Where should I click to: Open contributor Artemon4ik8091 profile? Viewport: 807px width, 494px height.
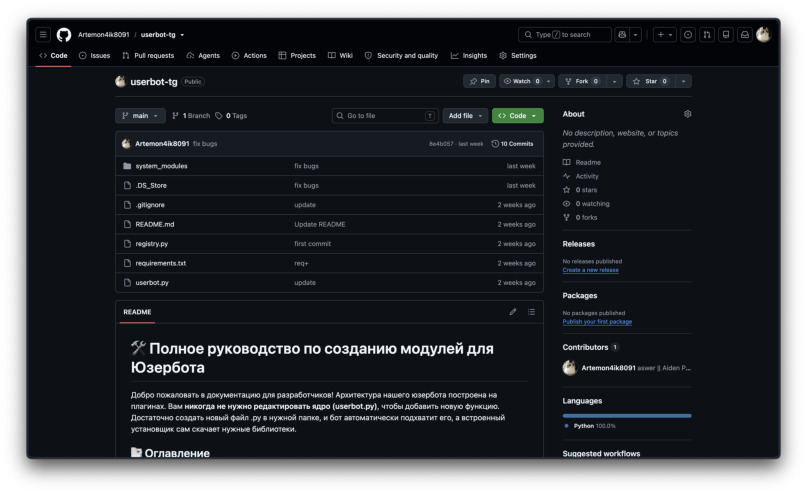608,368
